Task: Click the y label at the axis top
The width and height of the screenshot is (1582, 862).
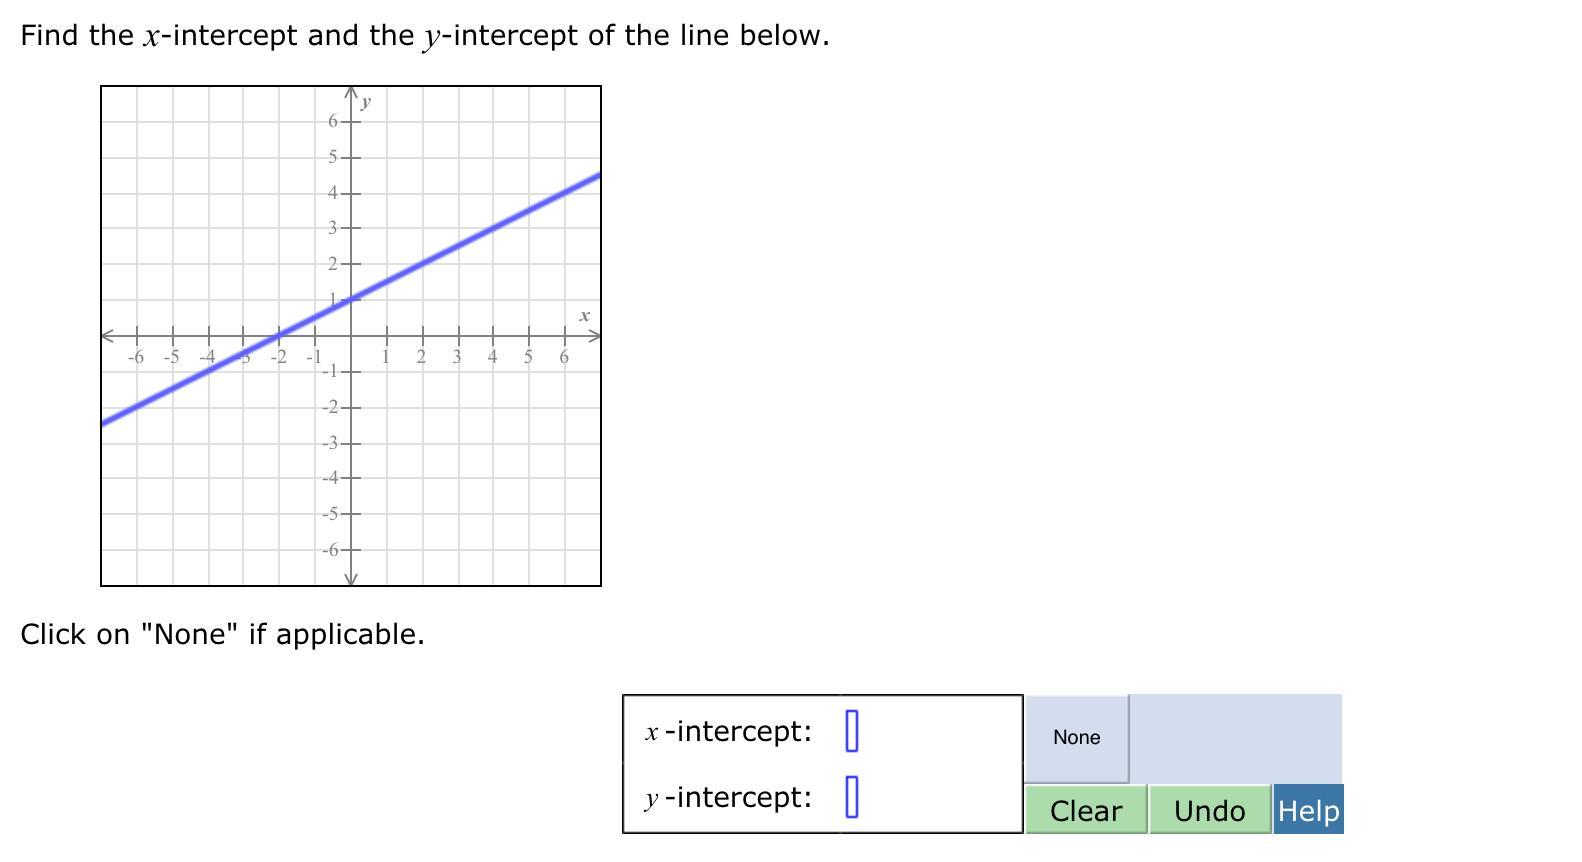Action: (367, 101)
